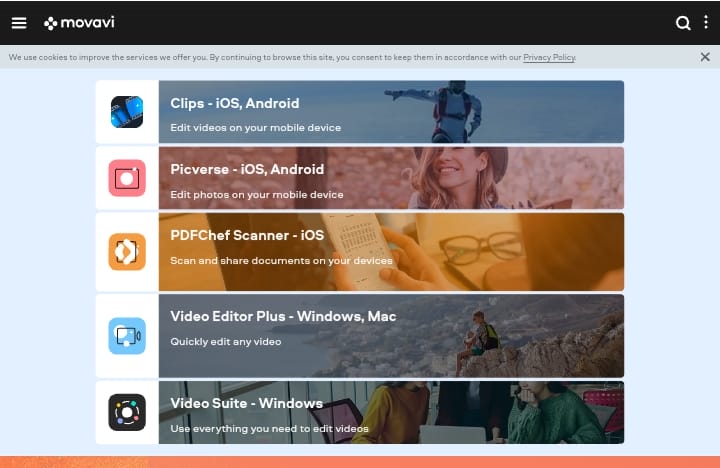Click 'Scan and share documents on your devices'

281,260
